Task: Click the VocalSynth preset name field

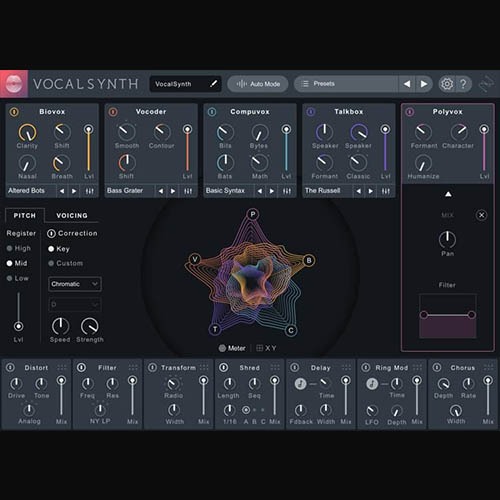Action: (x=186, y=84)
